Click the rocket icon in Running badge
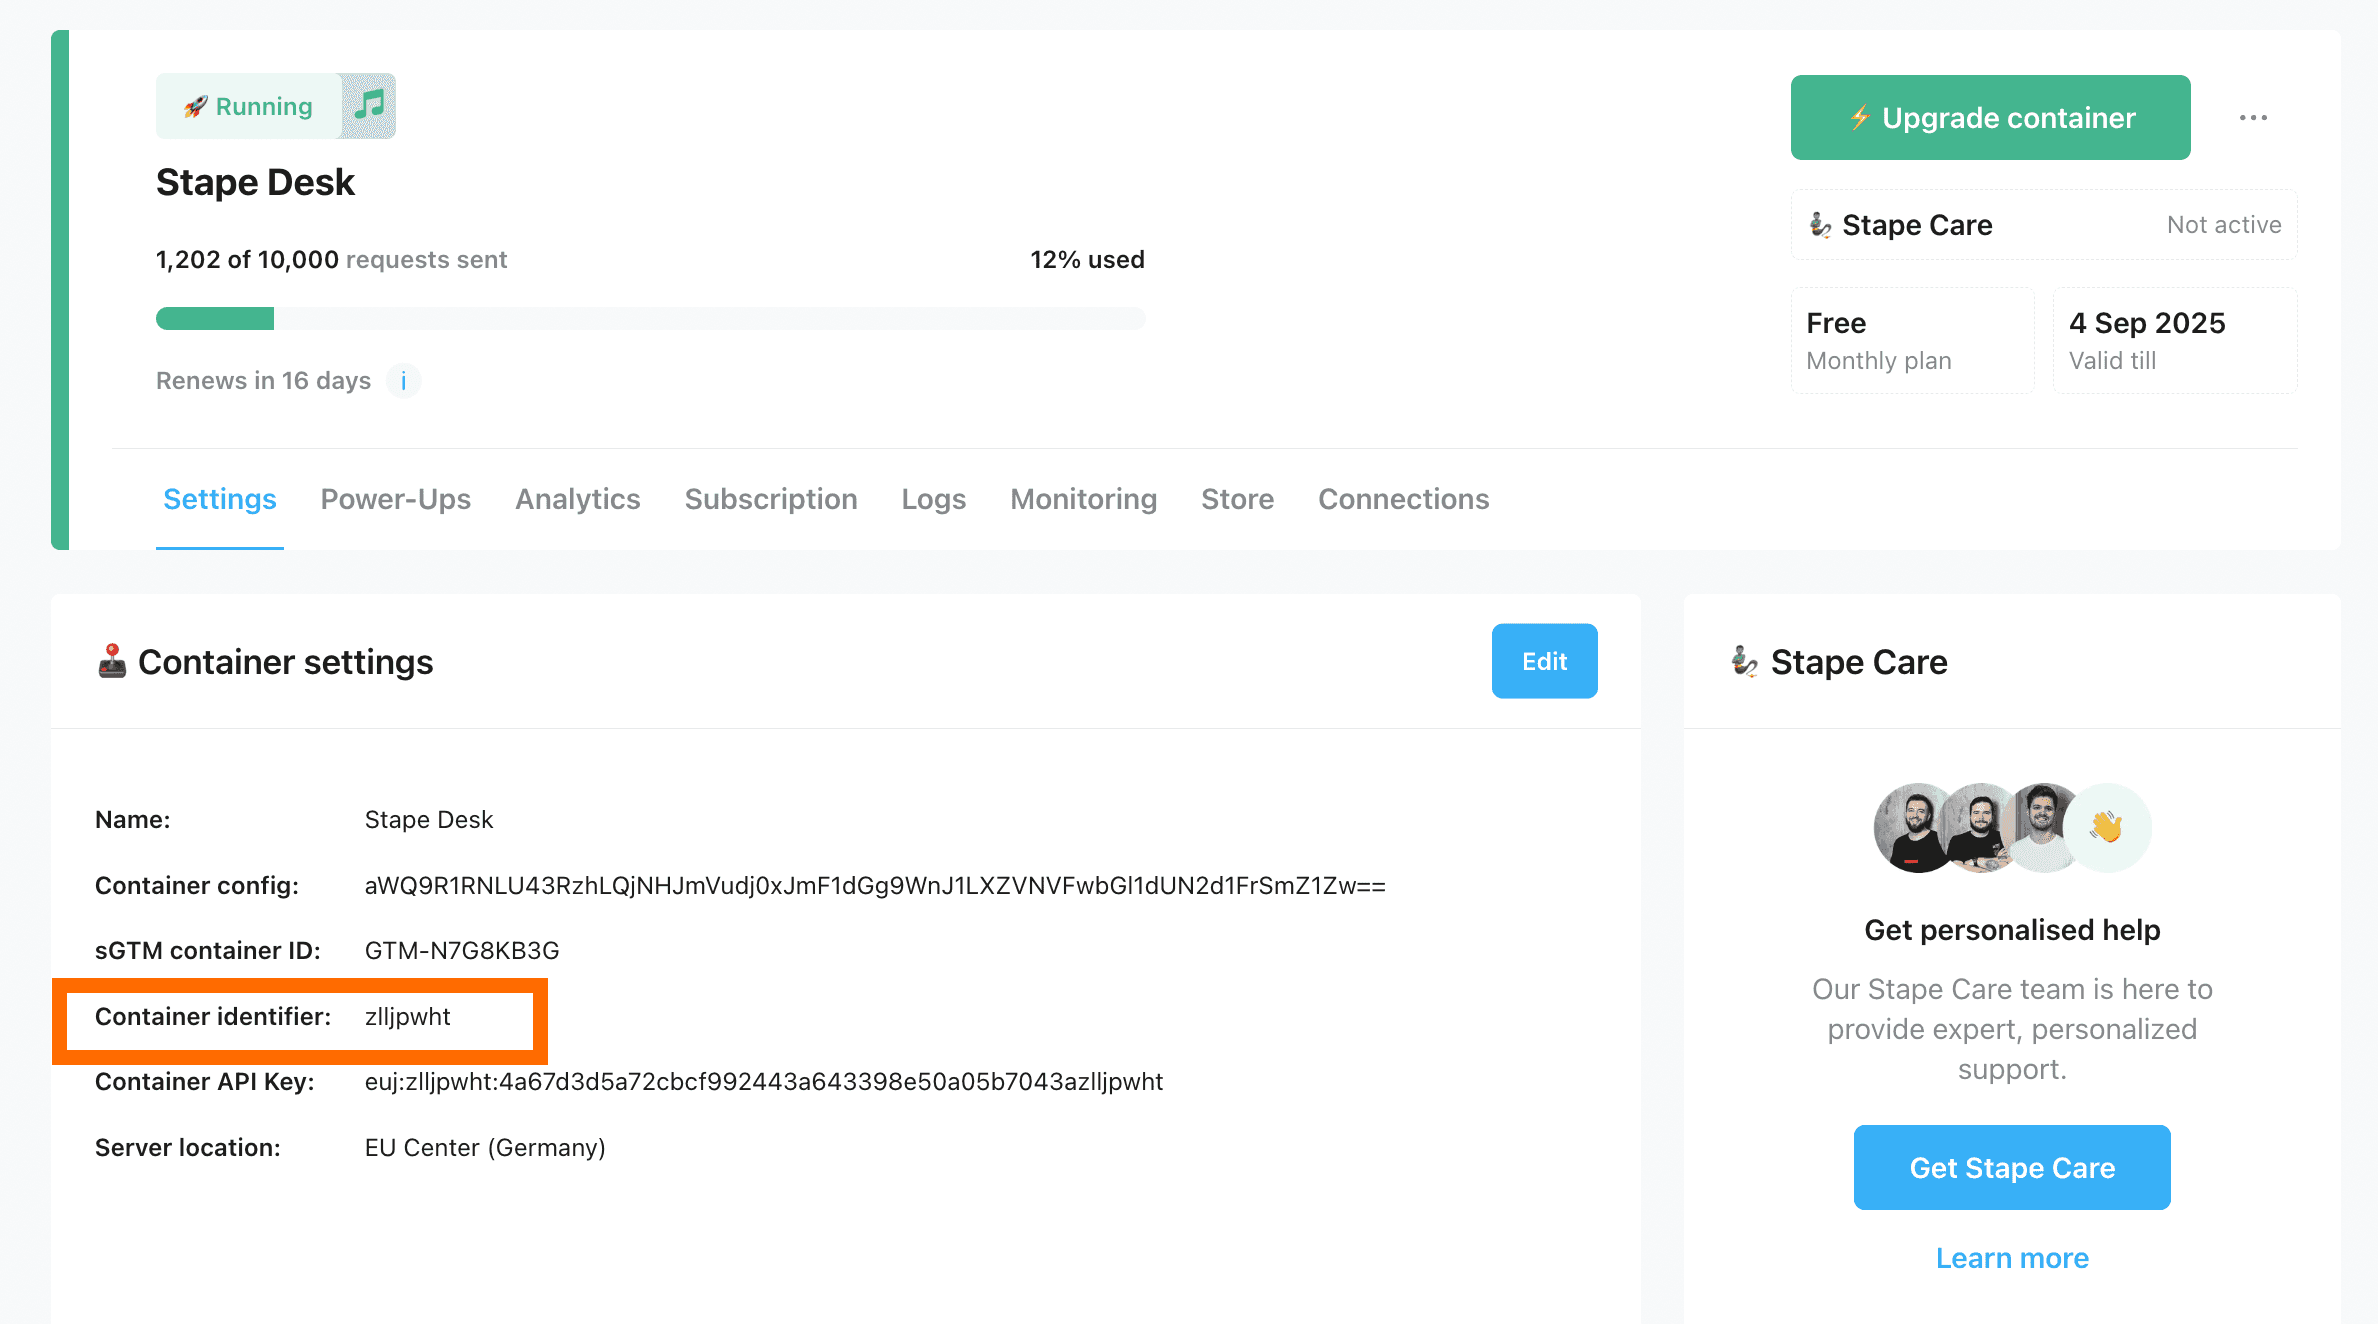The height and width of the screenshot is (1324, 2378). [x=195, y=107]
